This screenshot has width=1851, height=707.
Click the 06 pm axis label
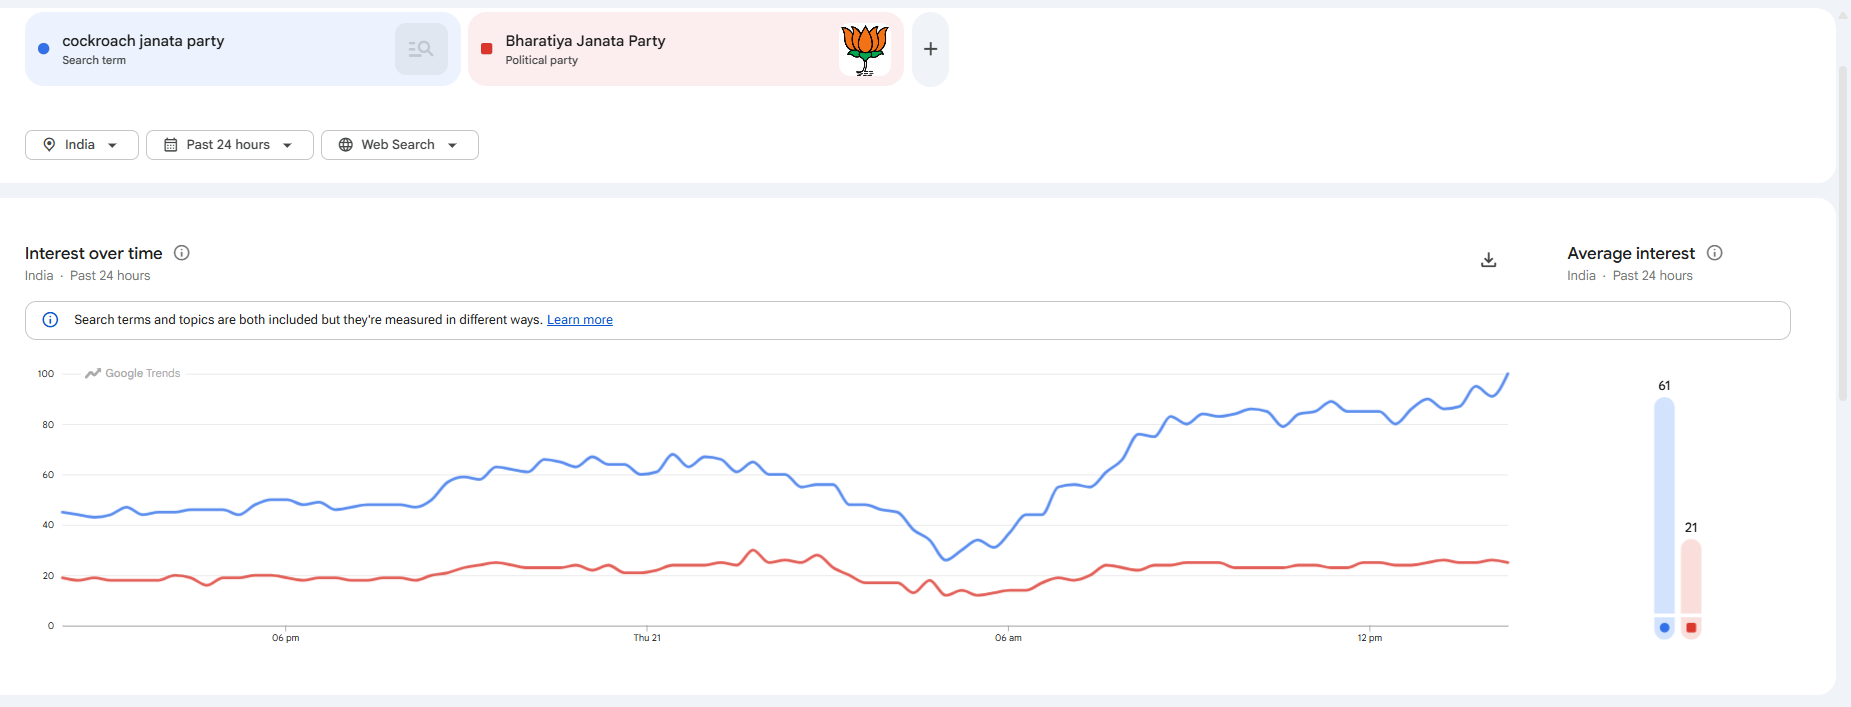coord(286,638)
